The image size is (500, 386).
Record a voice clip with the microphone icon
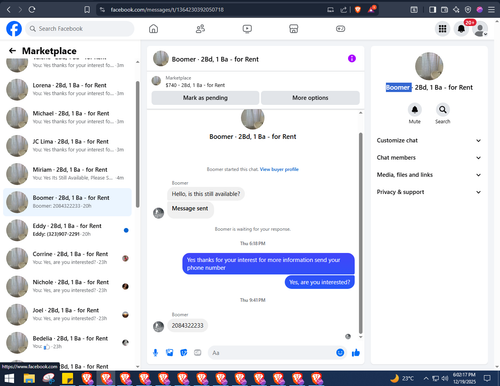click(155, 353)
